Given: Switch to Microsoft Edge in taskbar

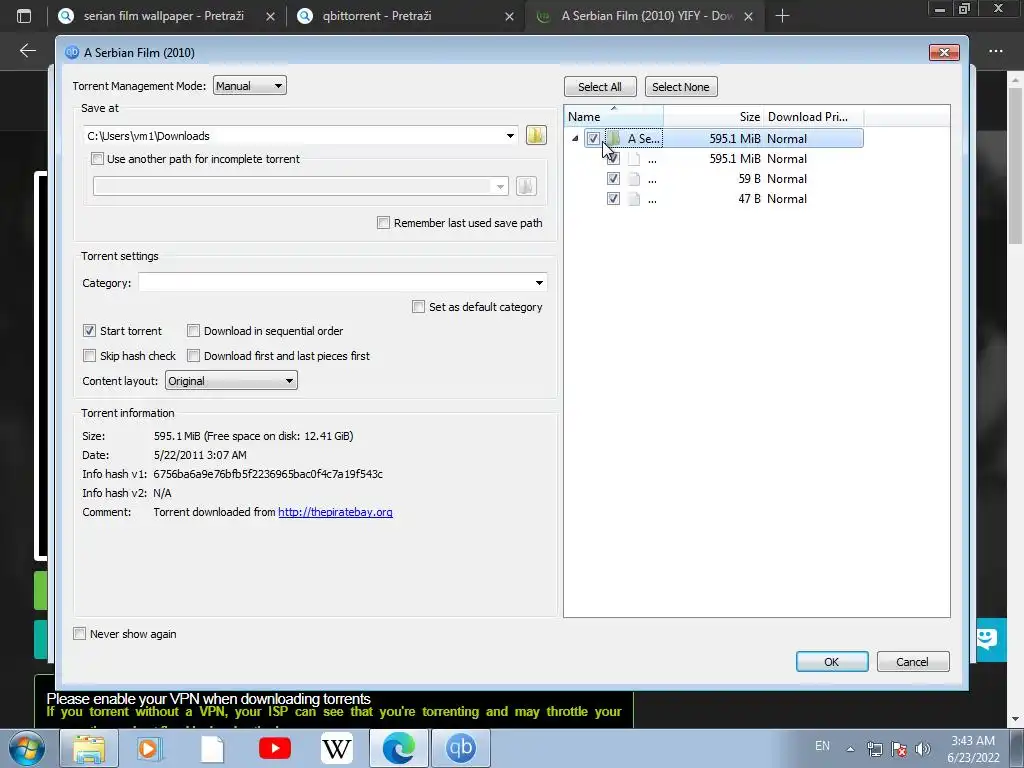Looking at the screenshot, I should click(x=398, y=748).
